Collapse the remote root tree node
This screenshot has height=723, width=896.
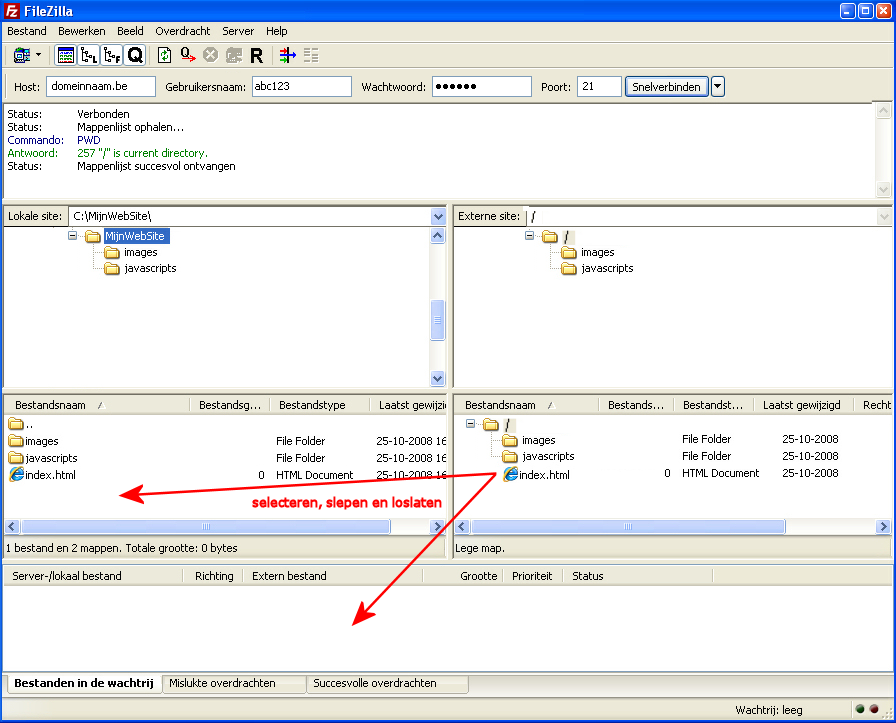pyautogui.click(x=529, y=235)
